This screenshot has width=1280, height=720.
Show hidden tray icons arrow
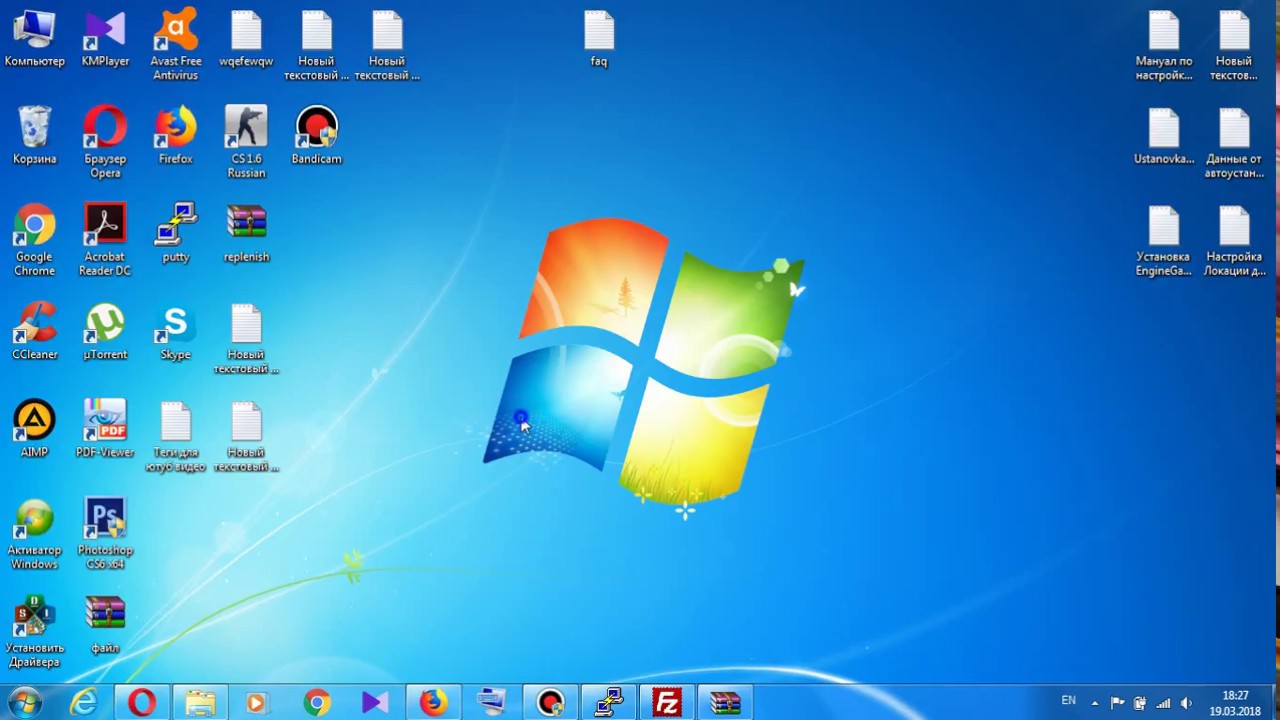pos(1095,703)
